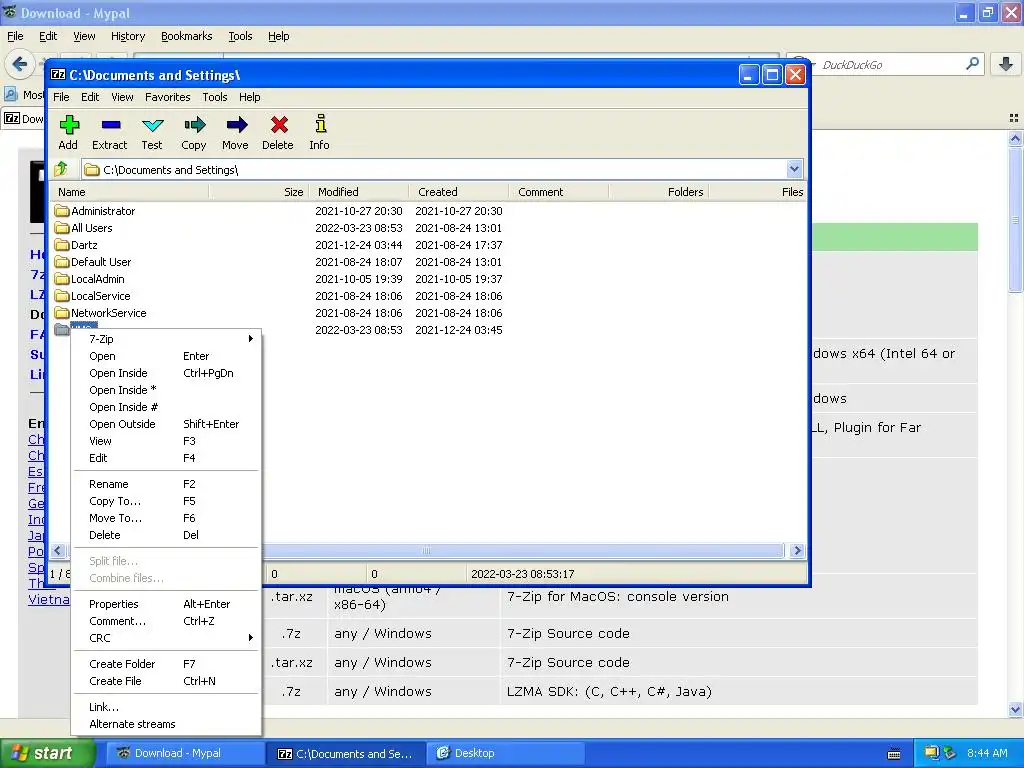Choose Open from the context menu

pyautogui.click(x=167, y=355)
